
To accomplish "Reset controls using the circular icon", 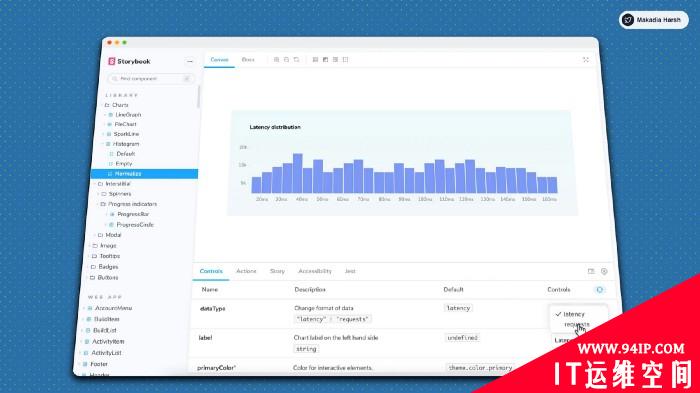I will tap(600, 290).
